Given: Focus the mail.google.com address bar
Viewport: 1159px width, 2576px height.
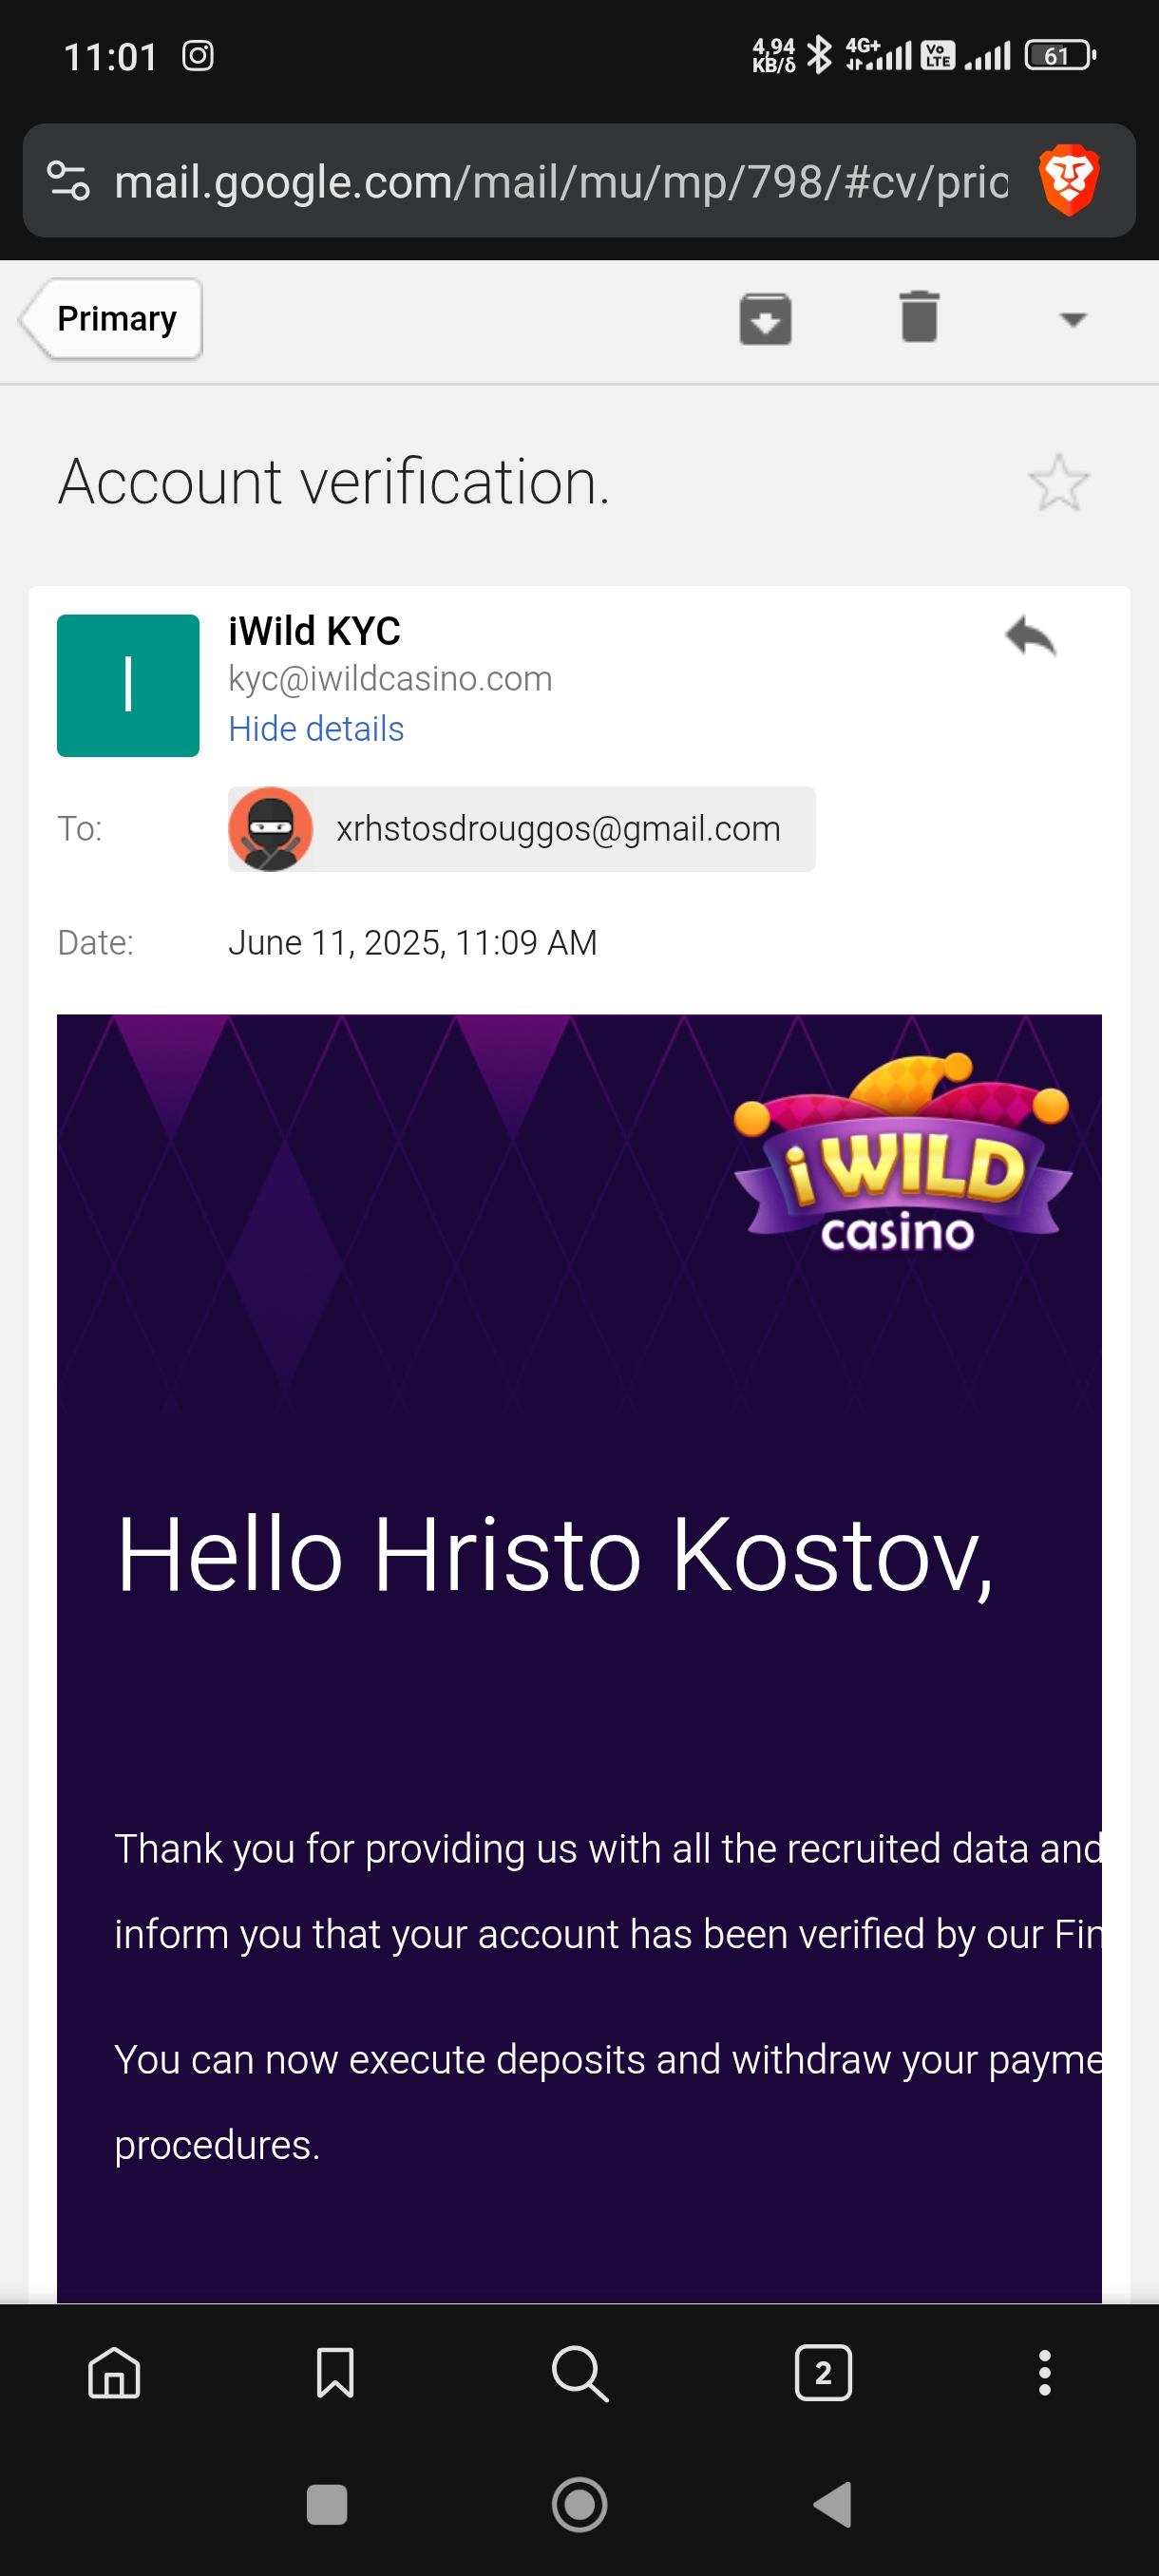Looking at the screenshot, I should click(560, 182).
